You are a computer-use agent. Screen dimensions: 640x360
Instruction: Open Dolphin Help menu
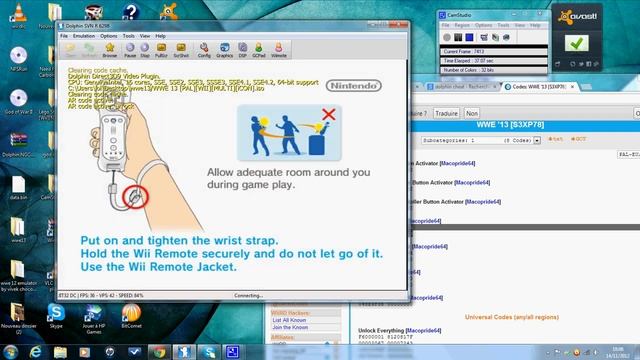coord(160,36)
